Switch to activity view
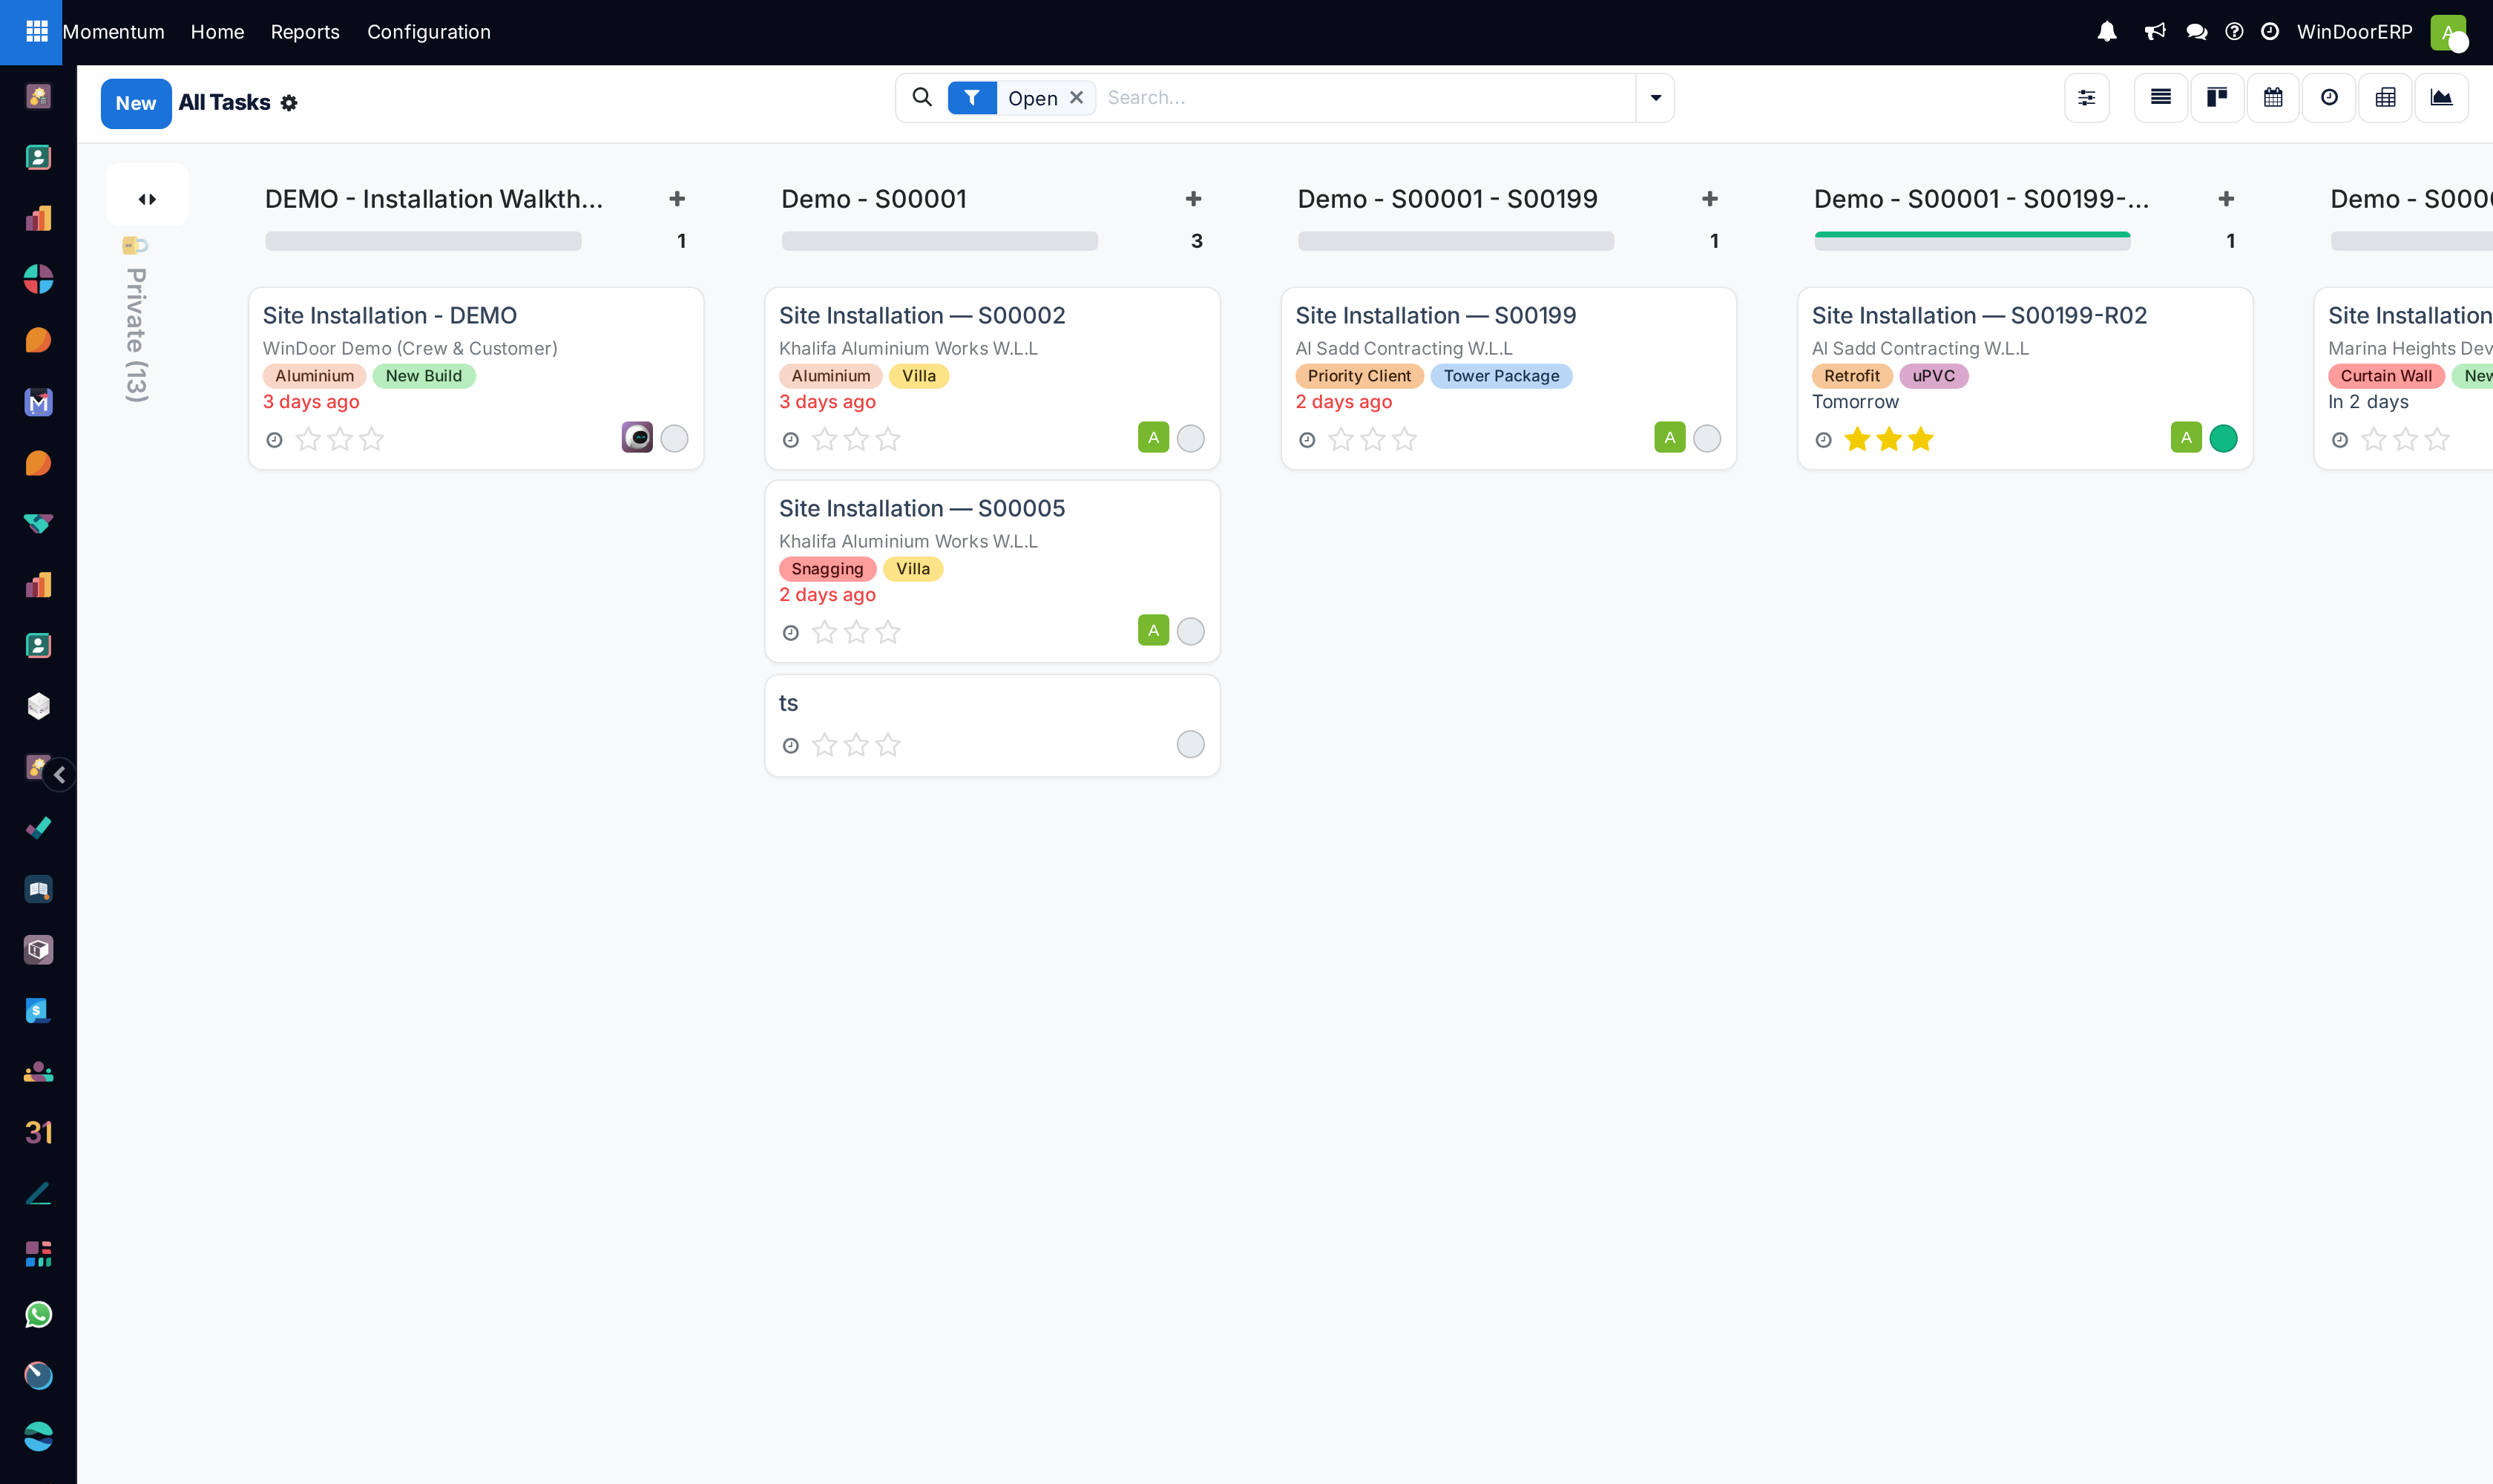2493x1484 pixels. pyautogui.click(x=2329, y=98)
